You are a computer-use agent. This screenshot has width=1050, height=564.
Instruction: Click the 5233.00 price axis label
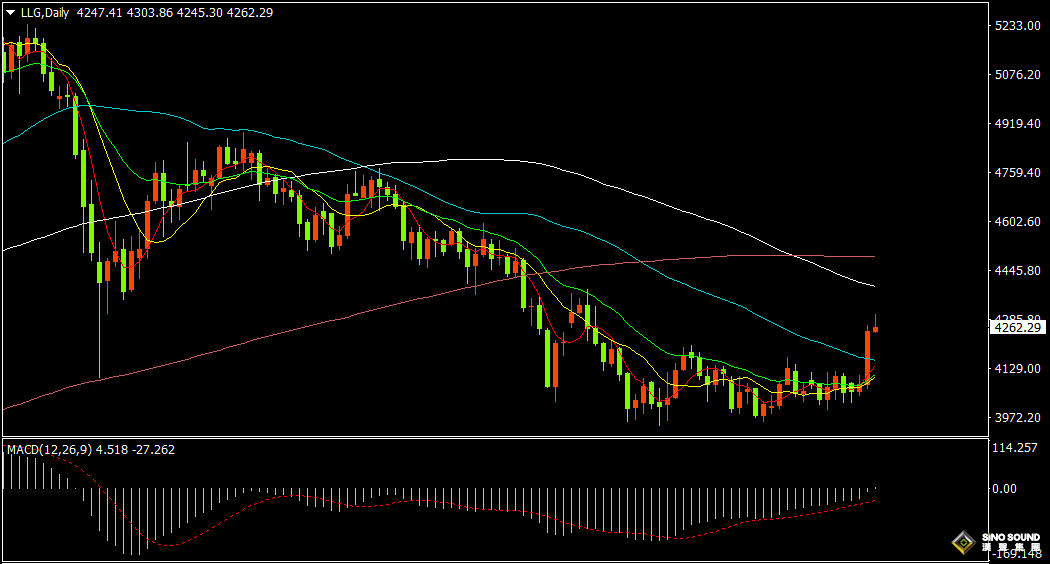click(x=1018, y=25)
